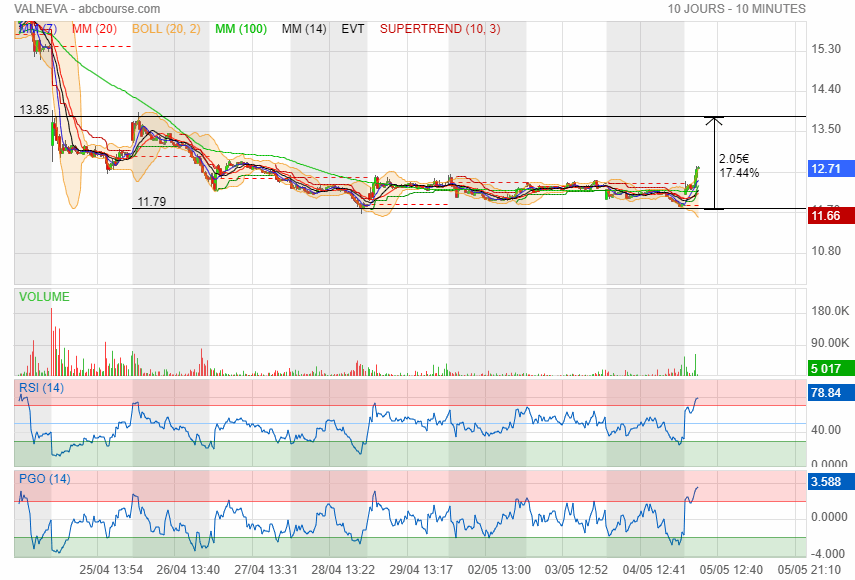Image resolution: width=855 pixels, height=580 pixels.
Task: Click the "25/04 13:54" time axis label
Action: click(111, 570)
